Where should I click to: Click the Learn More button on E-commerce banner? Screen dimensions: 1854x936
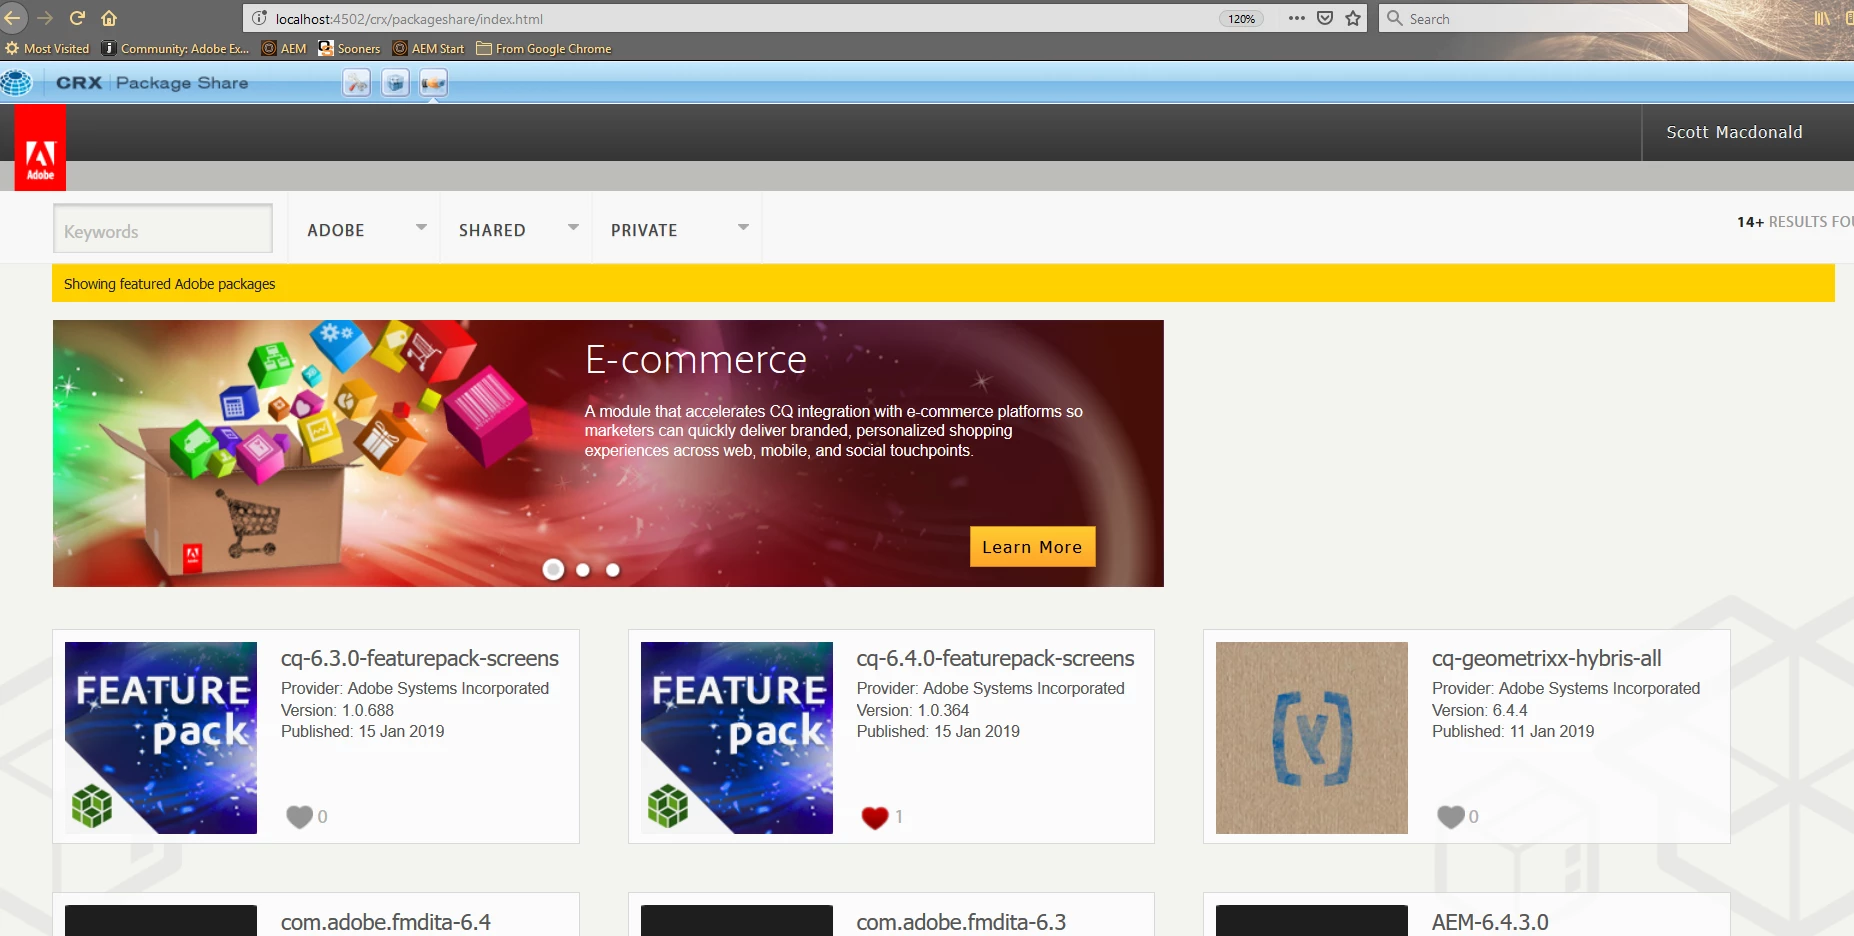click(1032, 547)
